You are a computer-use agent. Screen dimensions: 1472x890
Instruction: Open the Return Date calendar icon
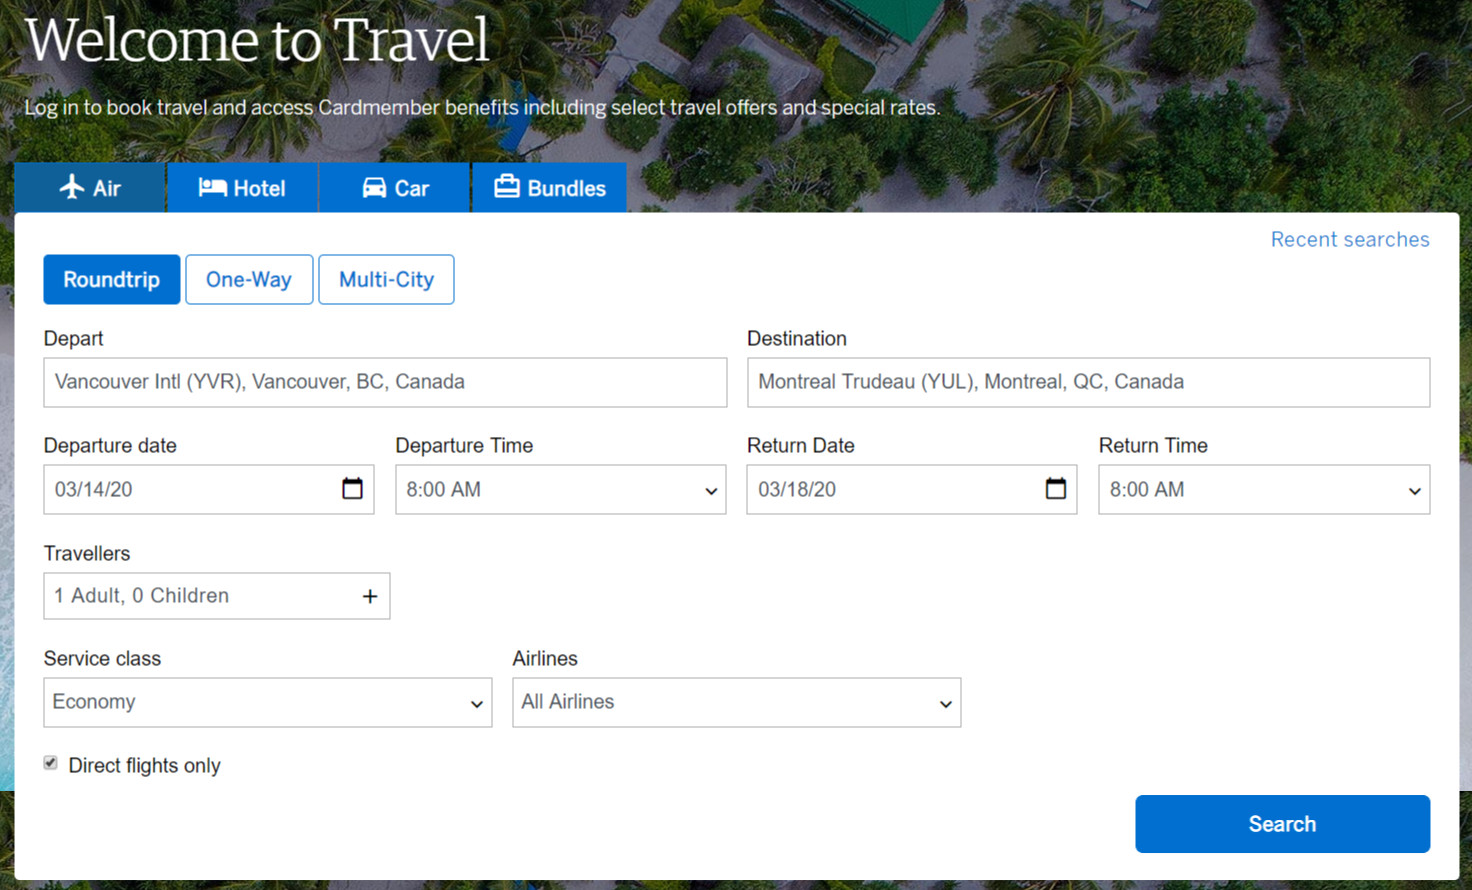coord(1055,489)
